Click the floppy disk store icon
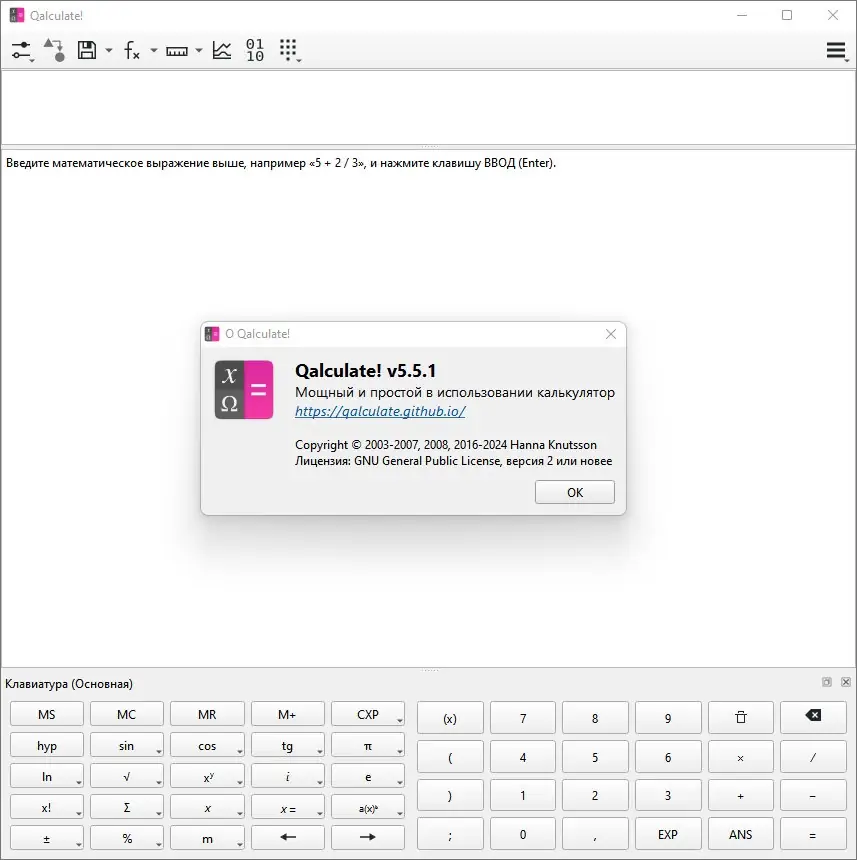 (x=87, y=50)
